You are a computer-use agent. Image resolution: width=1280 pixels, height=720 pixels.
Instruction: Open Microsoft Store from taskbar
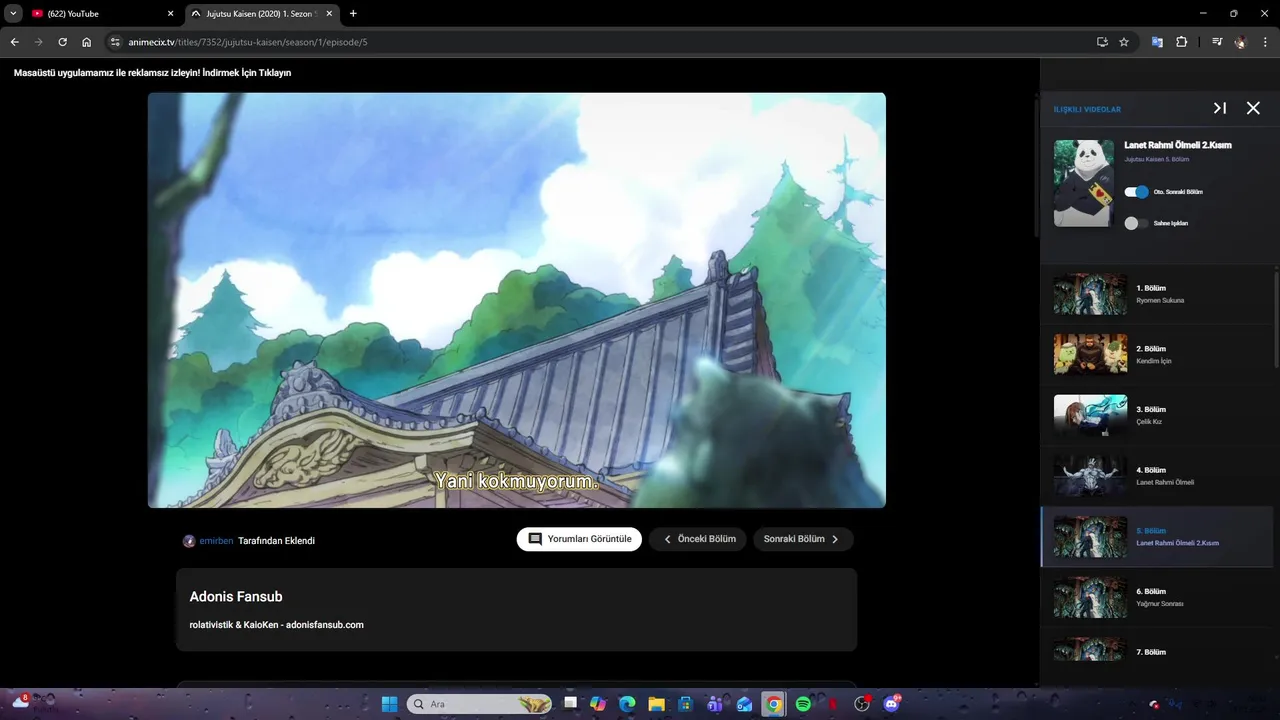click(685, 704)
